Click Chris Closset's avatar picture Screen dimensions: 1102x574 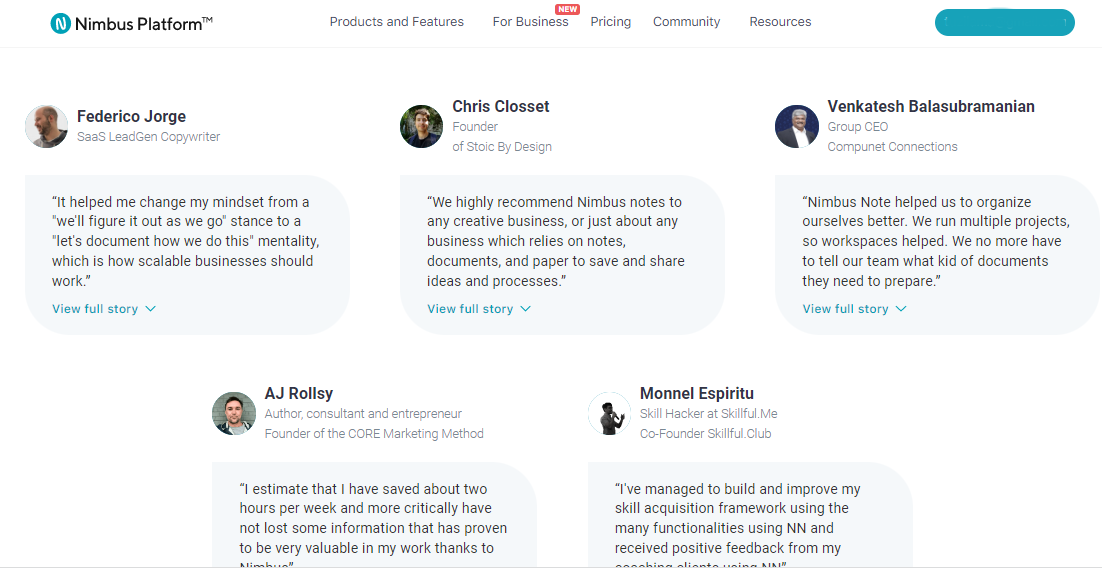click(x=421, y=126)
